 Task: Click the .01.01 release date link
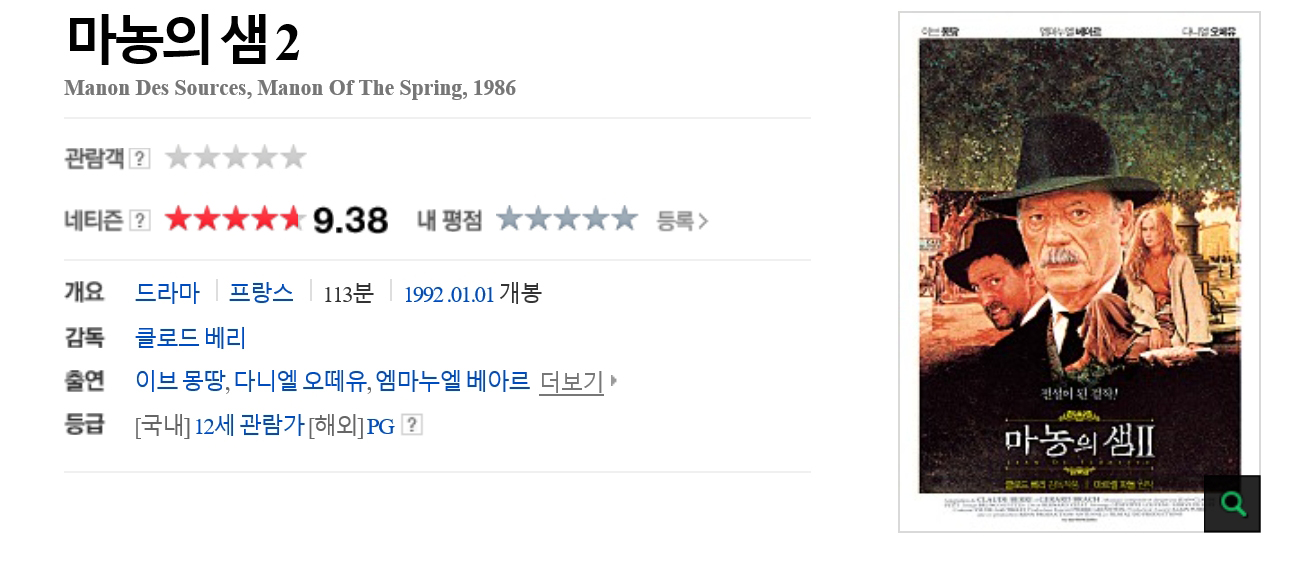tap(471, 294)
